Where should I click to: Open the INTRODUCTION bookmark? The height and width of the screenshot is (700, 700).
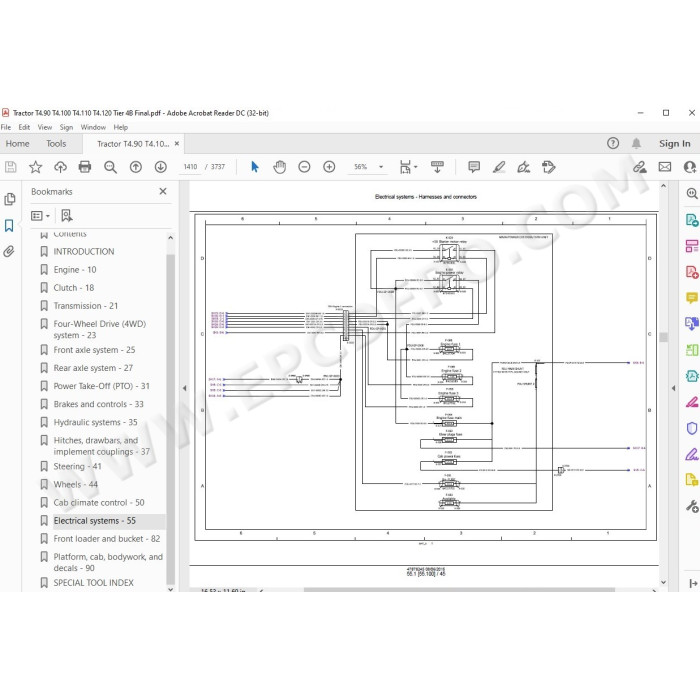pos(84,251)
